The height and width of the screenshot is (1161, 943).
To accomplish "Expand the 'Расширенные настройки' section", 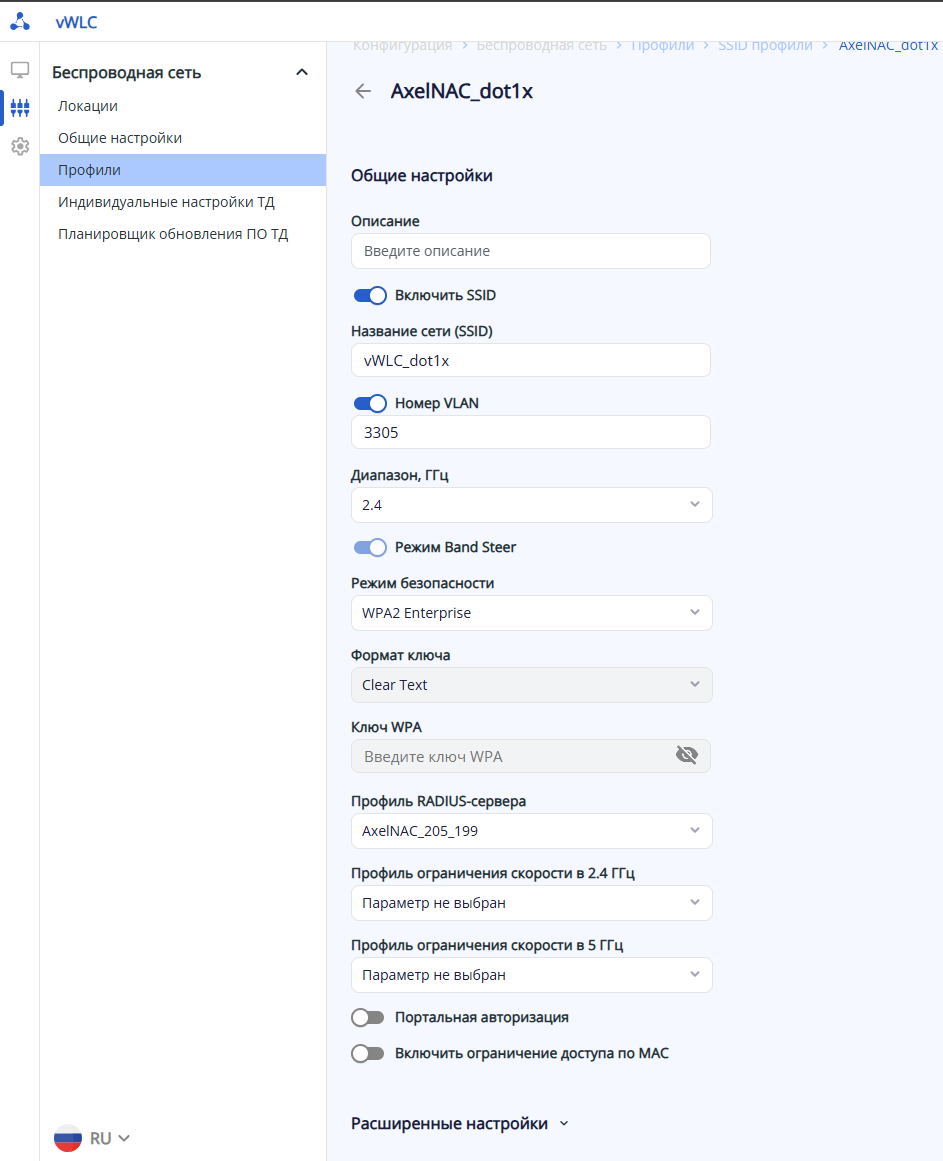I will point(460,1124).
